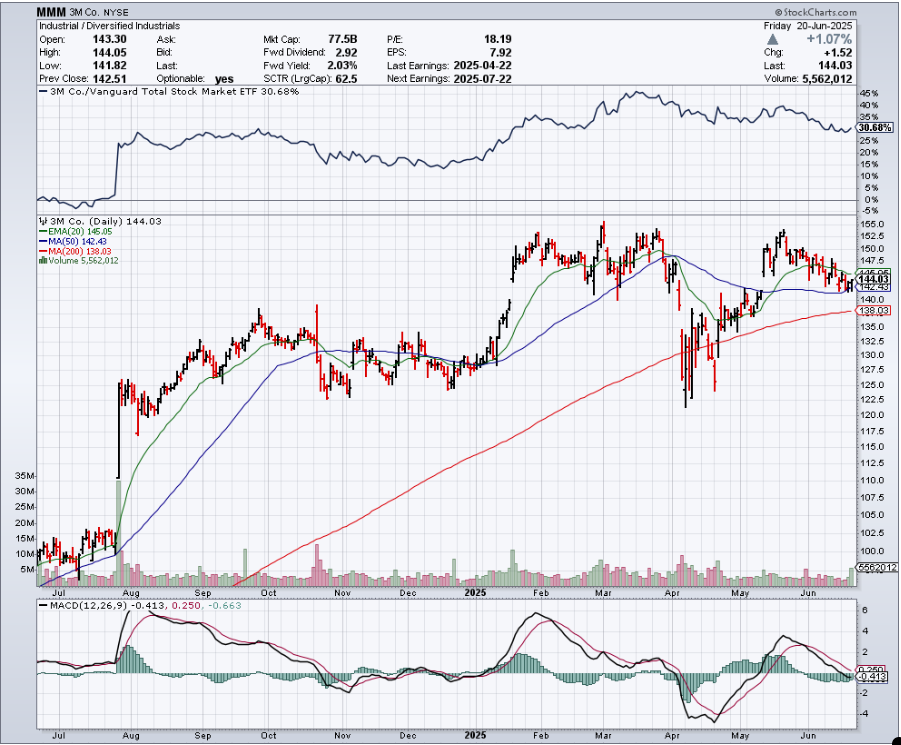The height and width of the screenshot is (745, 901).
Task: Click the -0.413 tag on the MACD axis
Action: 872,677
